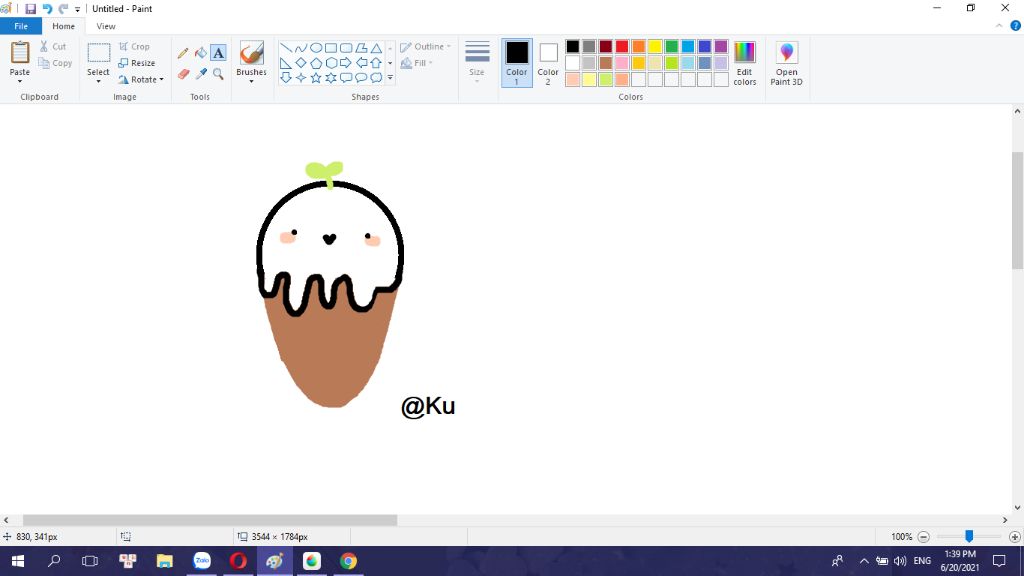
Task: Select the Curve shape
Action: coord(300,48)
